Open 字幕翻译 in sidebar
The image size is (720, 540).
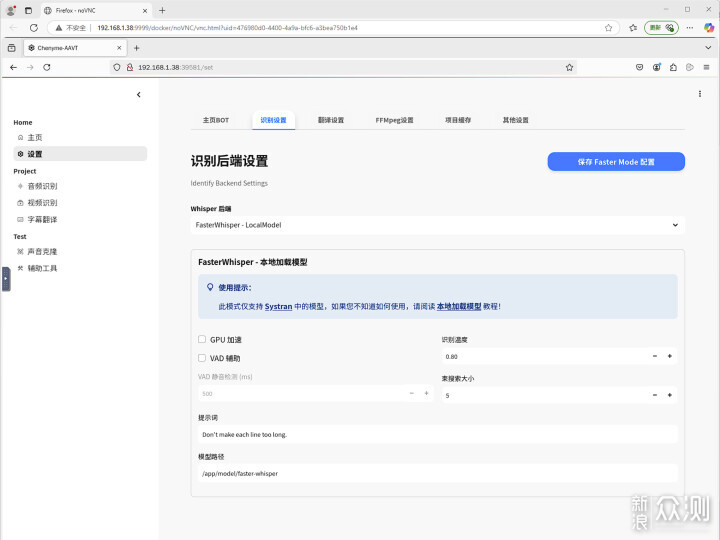(x=80, y=219)
